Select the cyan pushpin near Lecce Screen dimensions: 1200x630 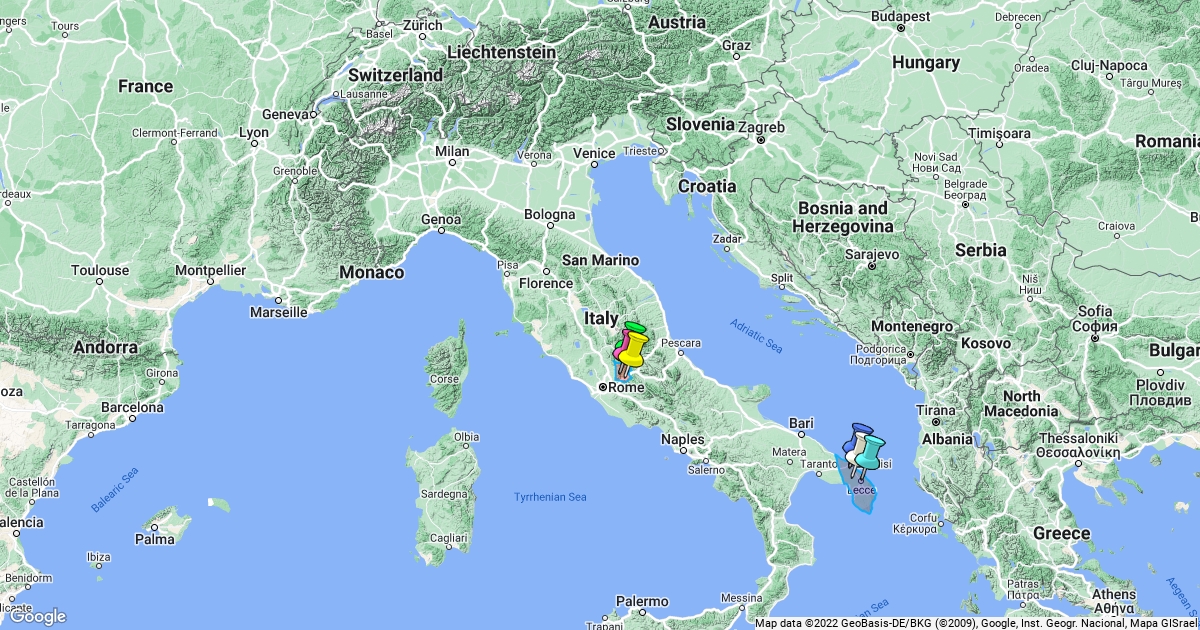pos(871,448)
